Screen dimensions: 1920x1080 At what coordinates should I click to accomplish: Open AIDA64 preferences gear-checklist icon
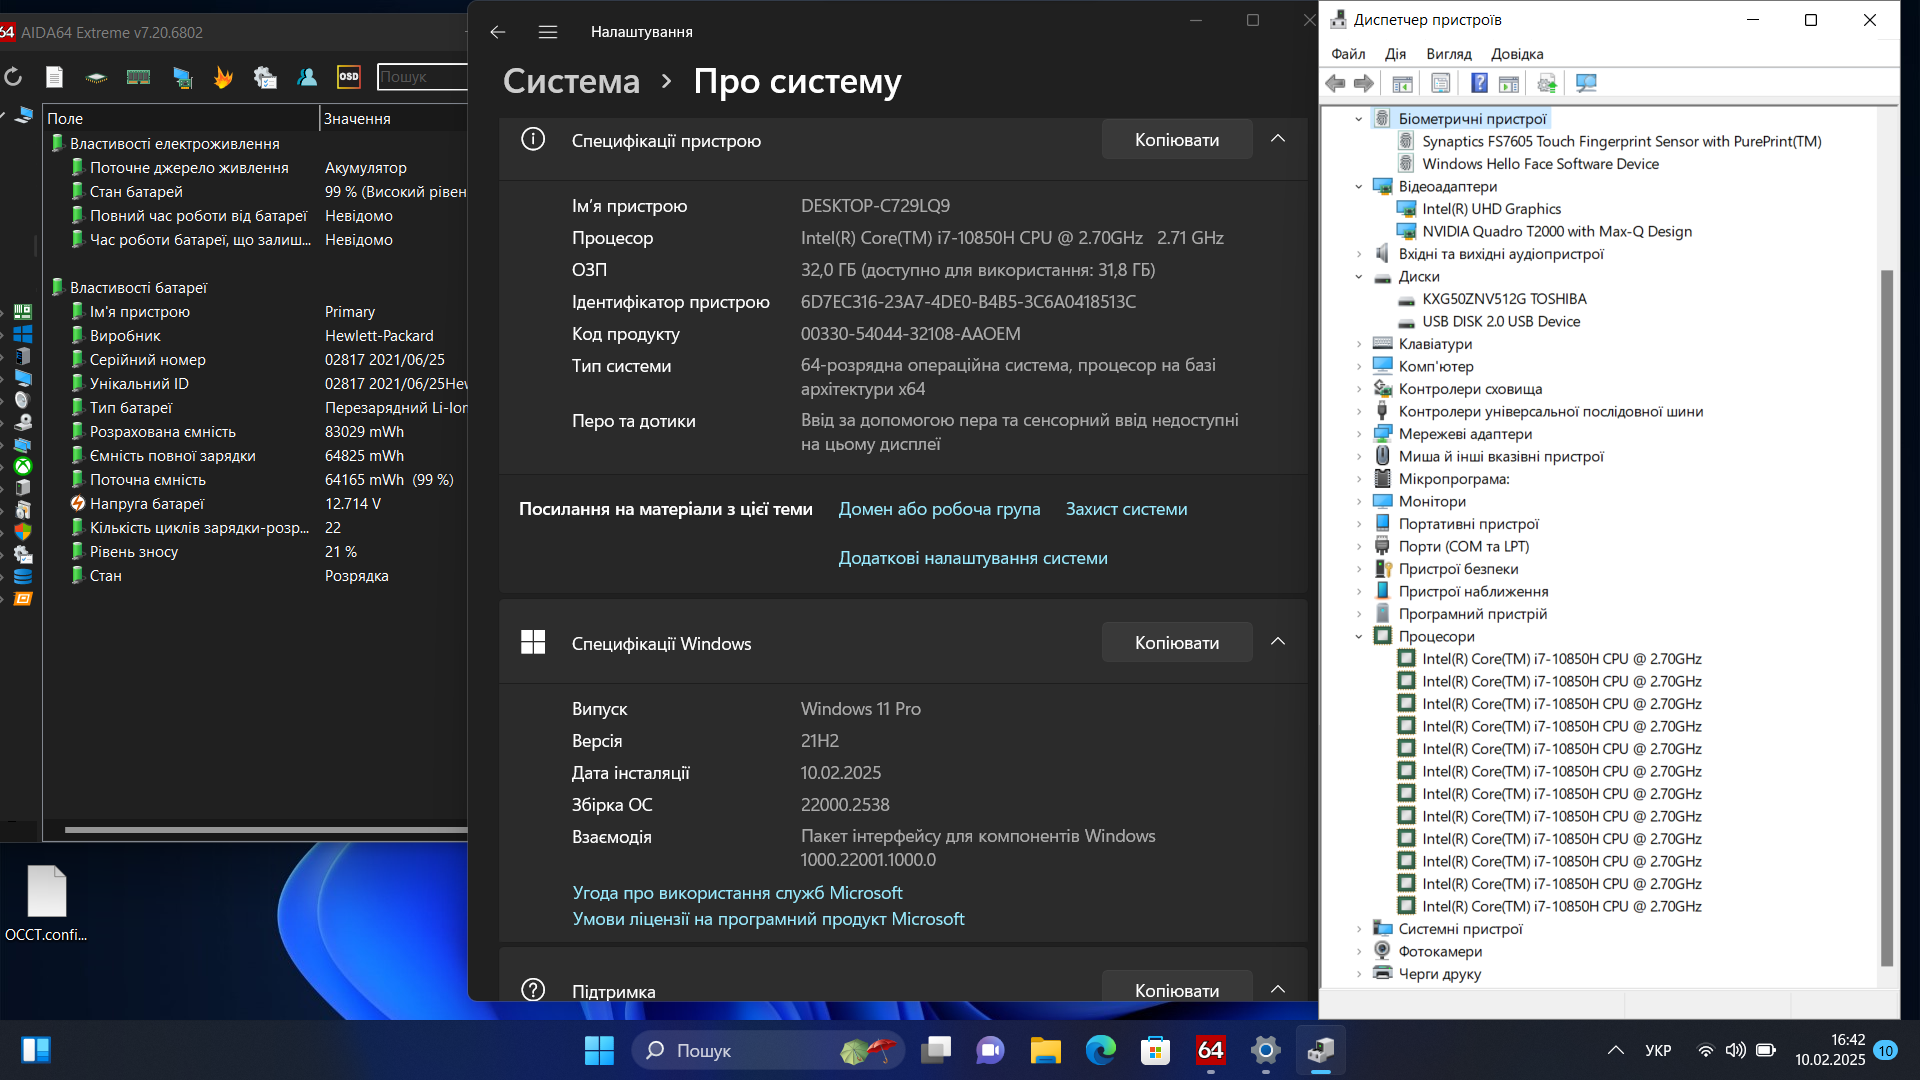(265, 77)
